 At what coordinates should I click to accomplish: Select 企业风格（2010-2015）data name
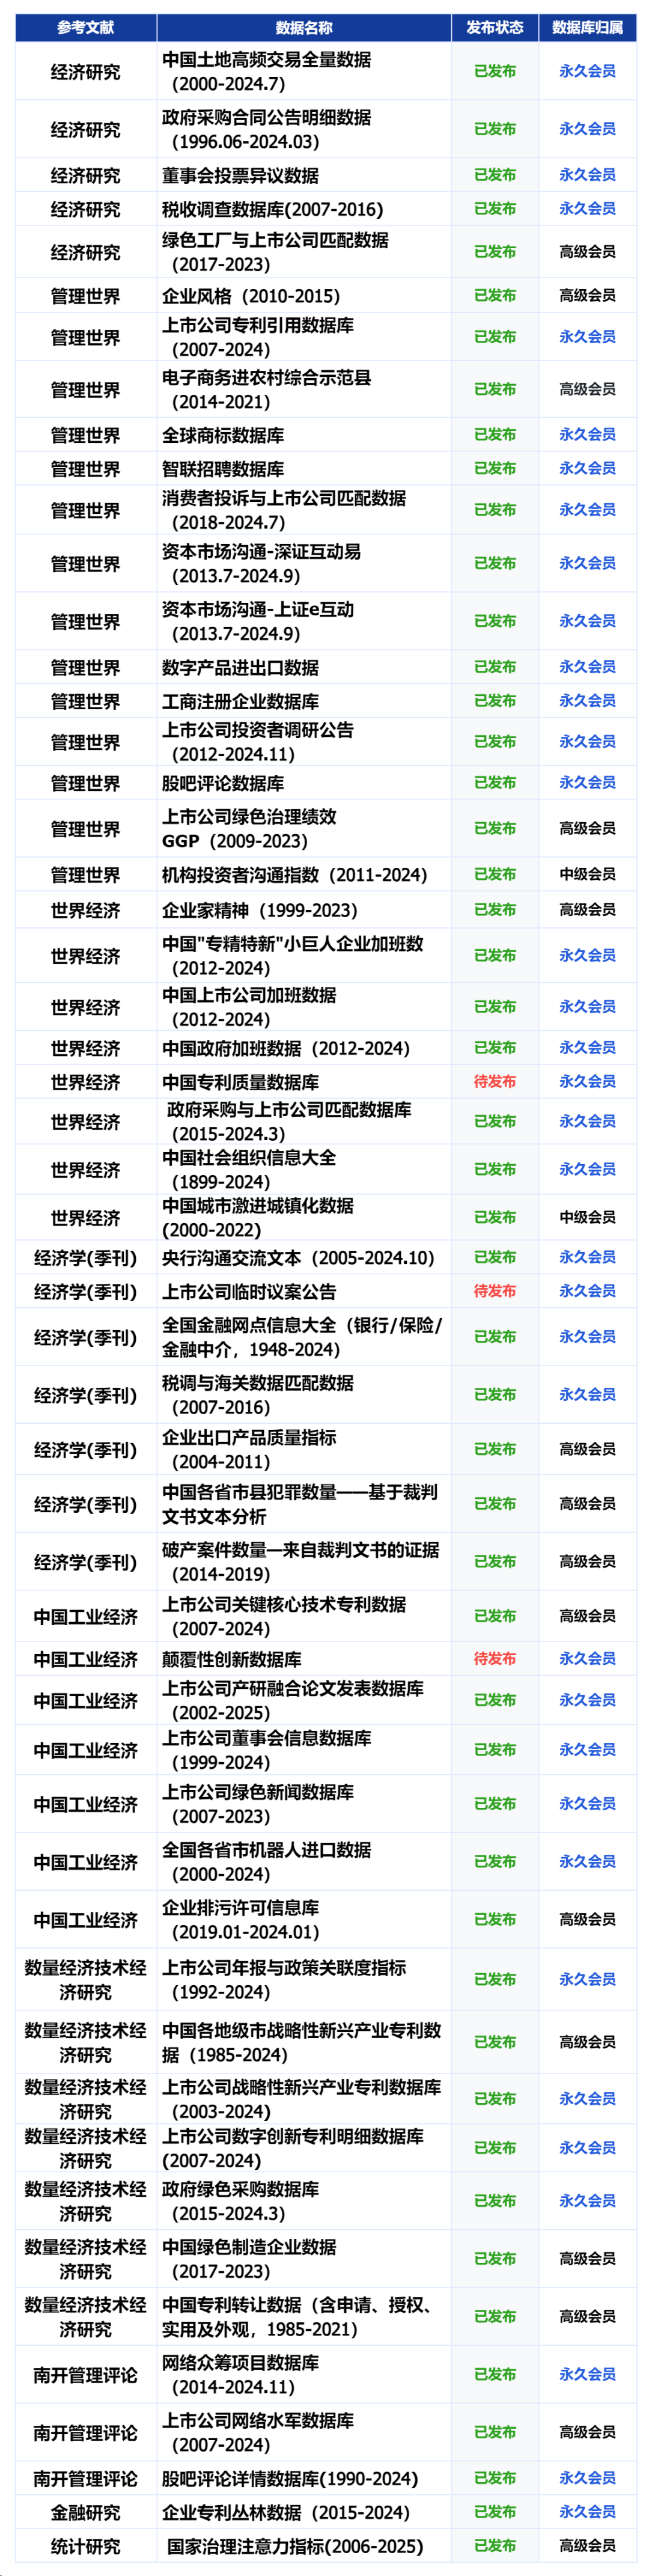[x=251, y=296]
